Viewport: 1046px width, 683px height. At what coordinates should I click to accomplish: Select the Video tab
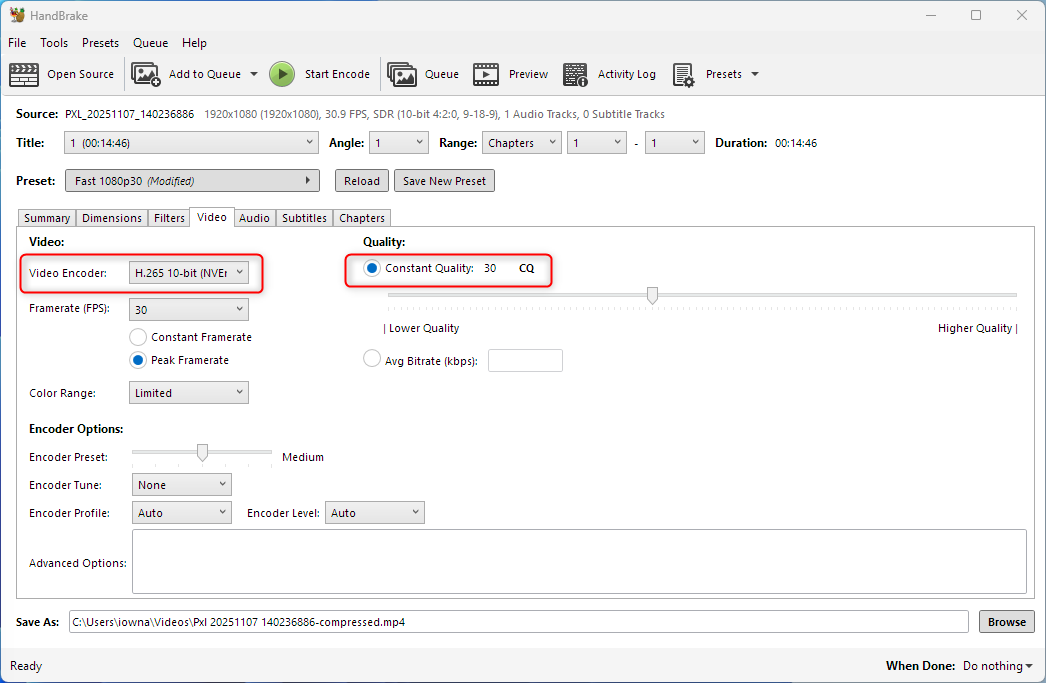[x=211, y=217]
